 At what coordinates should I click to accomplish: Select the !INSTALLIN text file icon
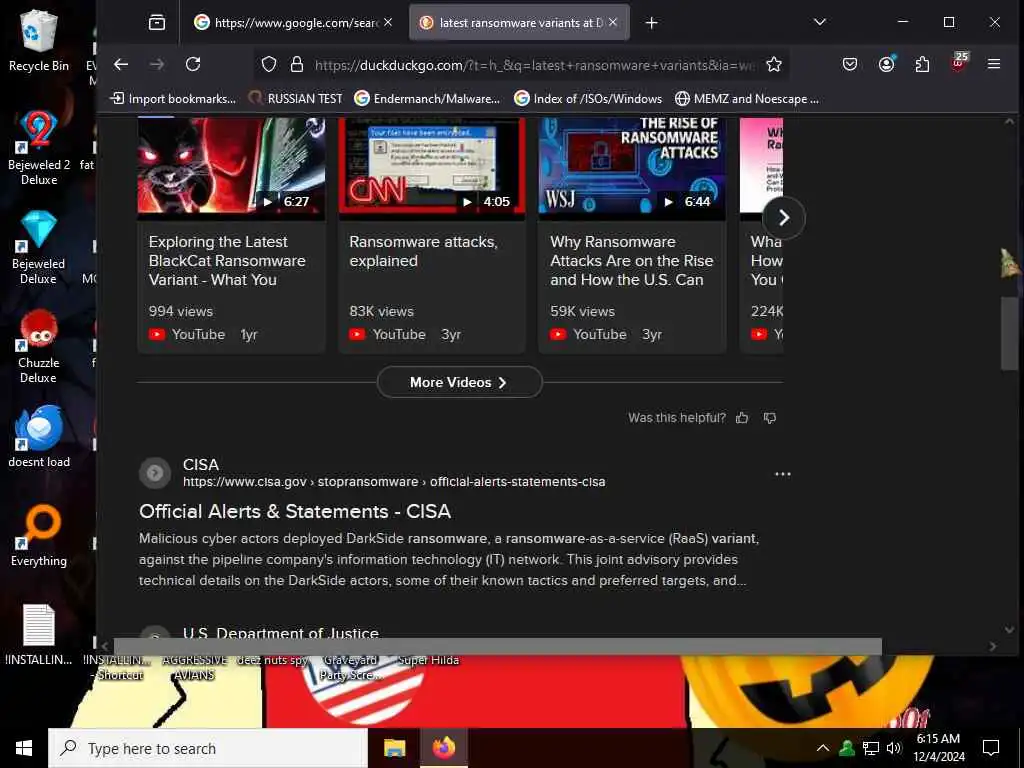tap(39, 635)
